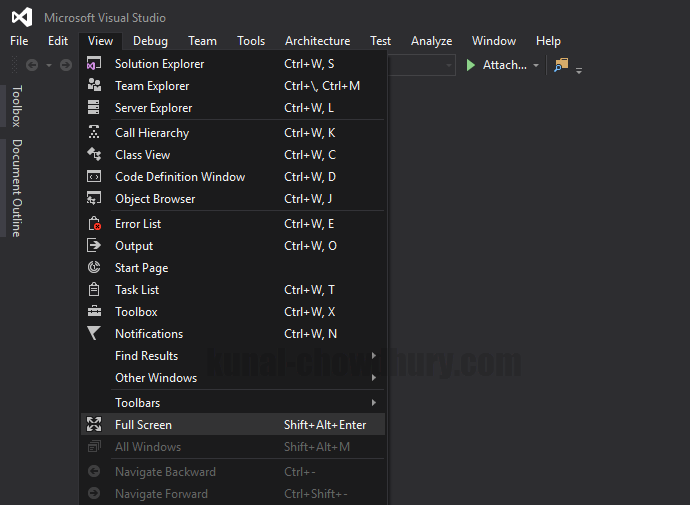Click the toolbar forward navigation button
This screenshot has width=690, height=505.
[x=66, y=65]
